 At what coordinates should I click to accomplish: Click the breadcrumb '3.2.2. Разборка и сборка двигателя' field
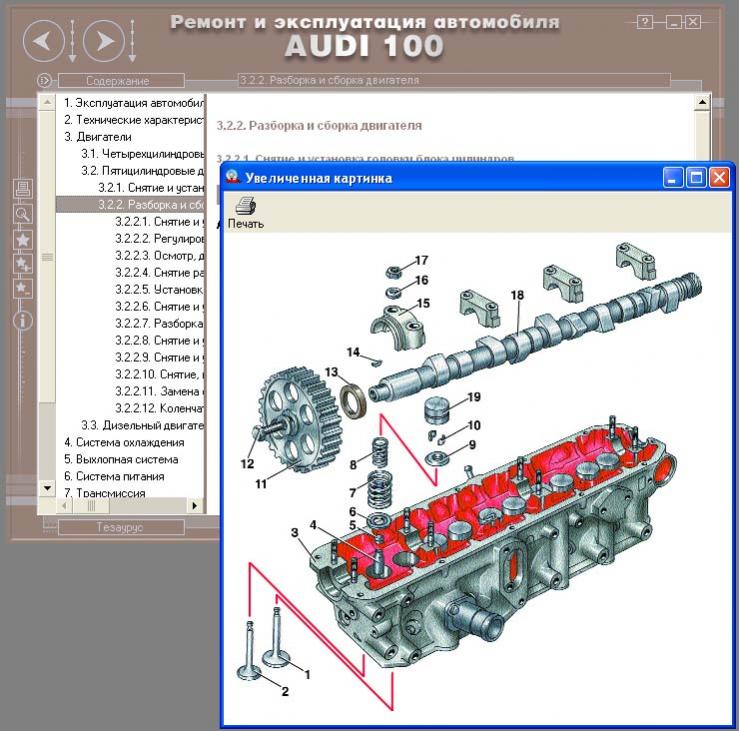(x=454, y=80)
